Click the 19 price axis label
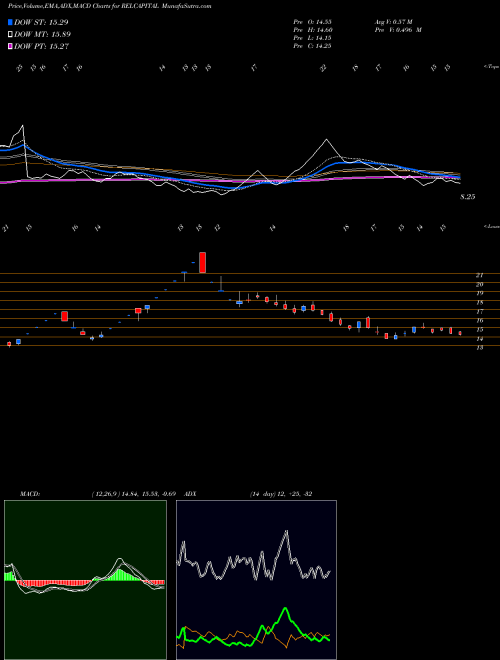500x660 pixels. pyautogui.click(x=479, y=293)
